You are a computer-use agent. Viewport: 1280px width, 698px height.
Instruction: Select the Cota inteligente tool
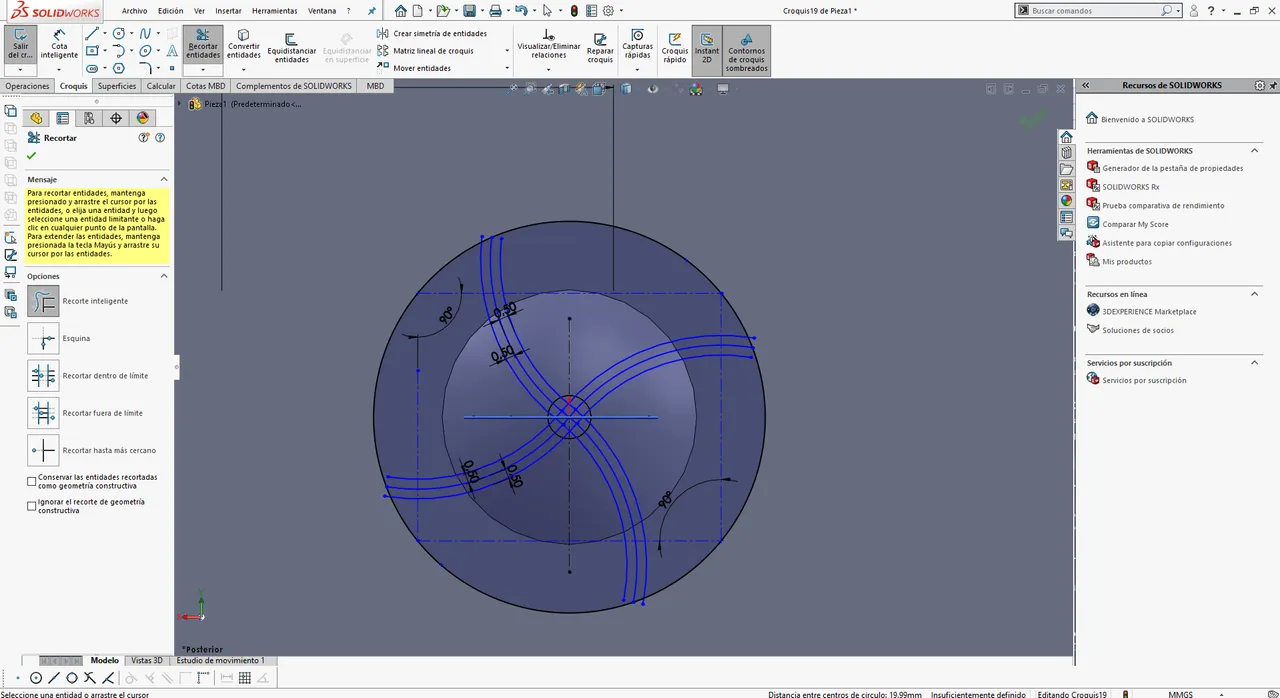click(59, 46)
